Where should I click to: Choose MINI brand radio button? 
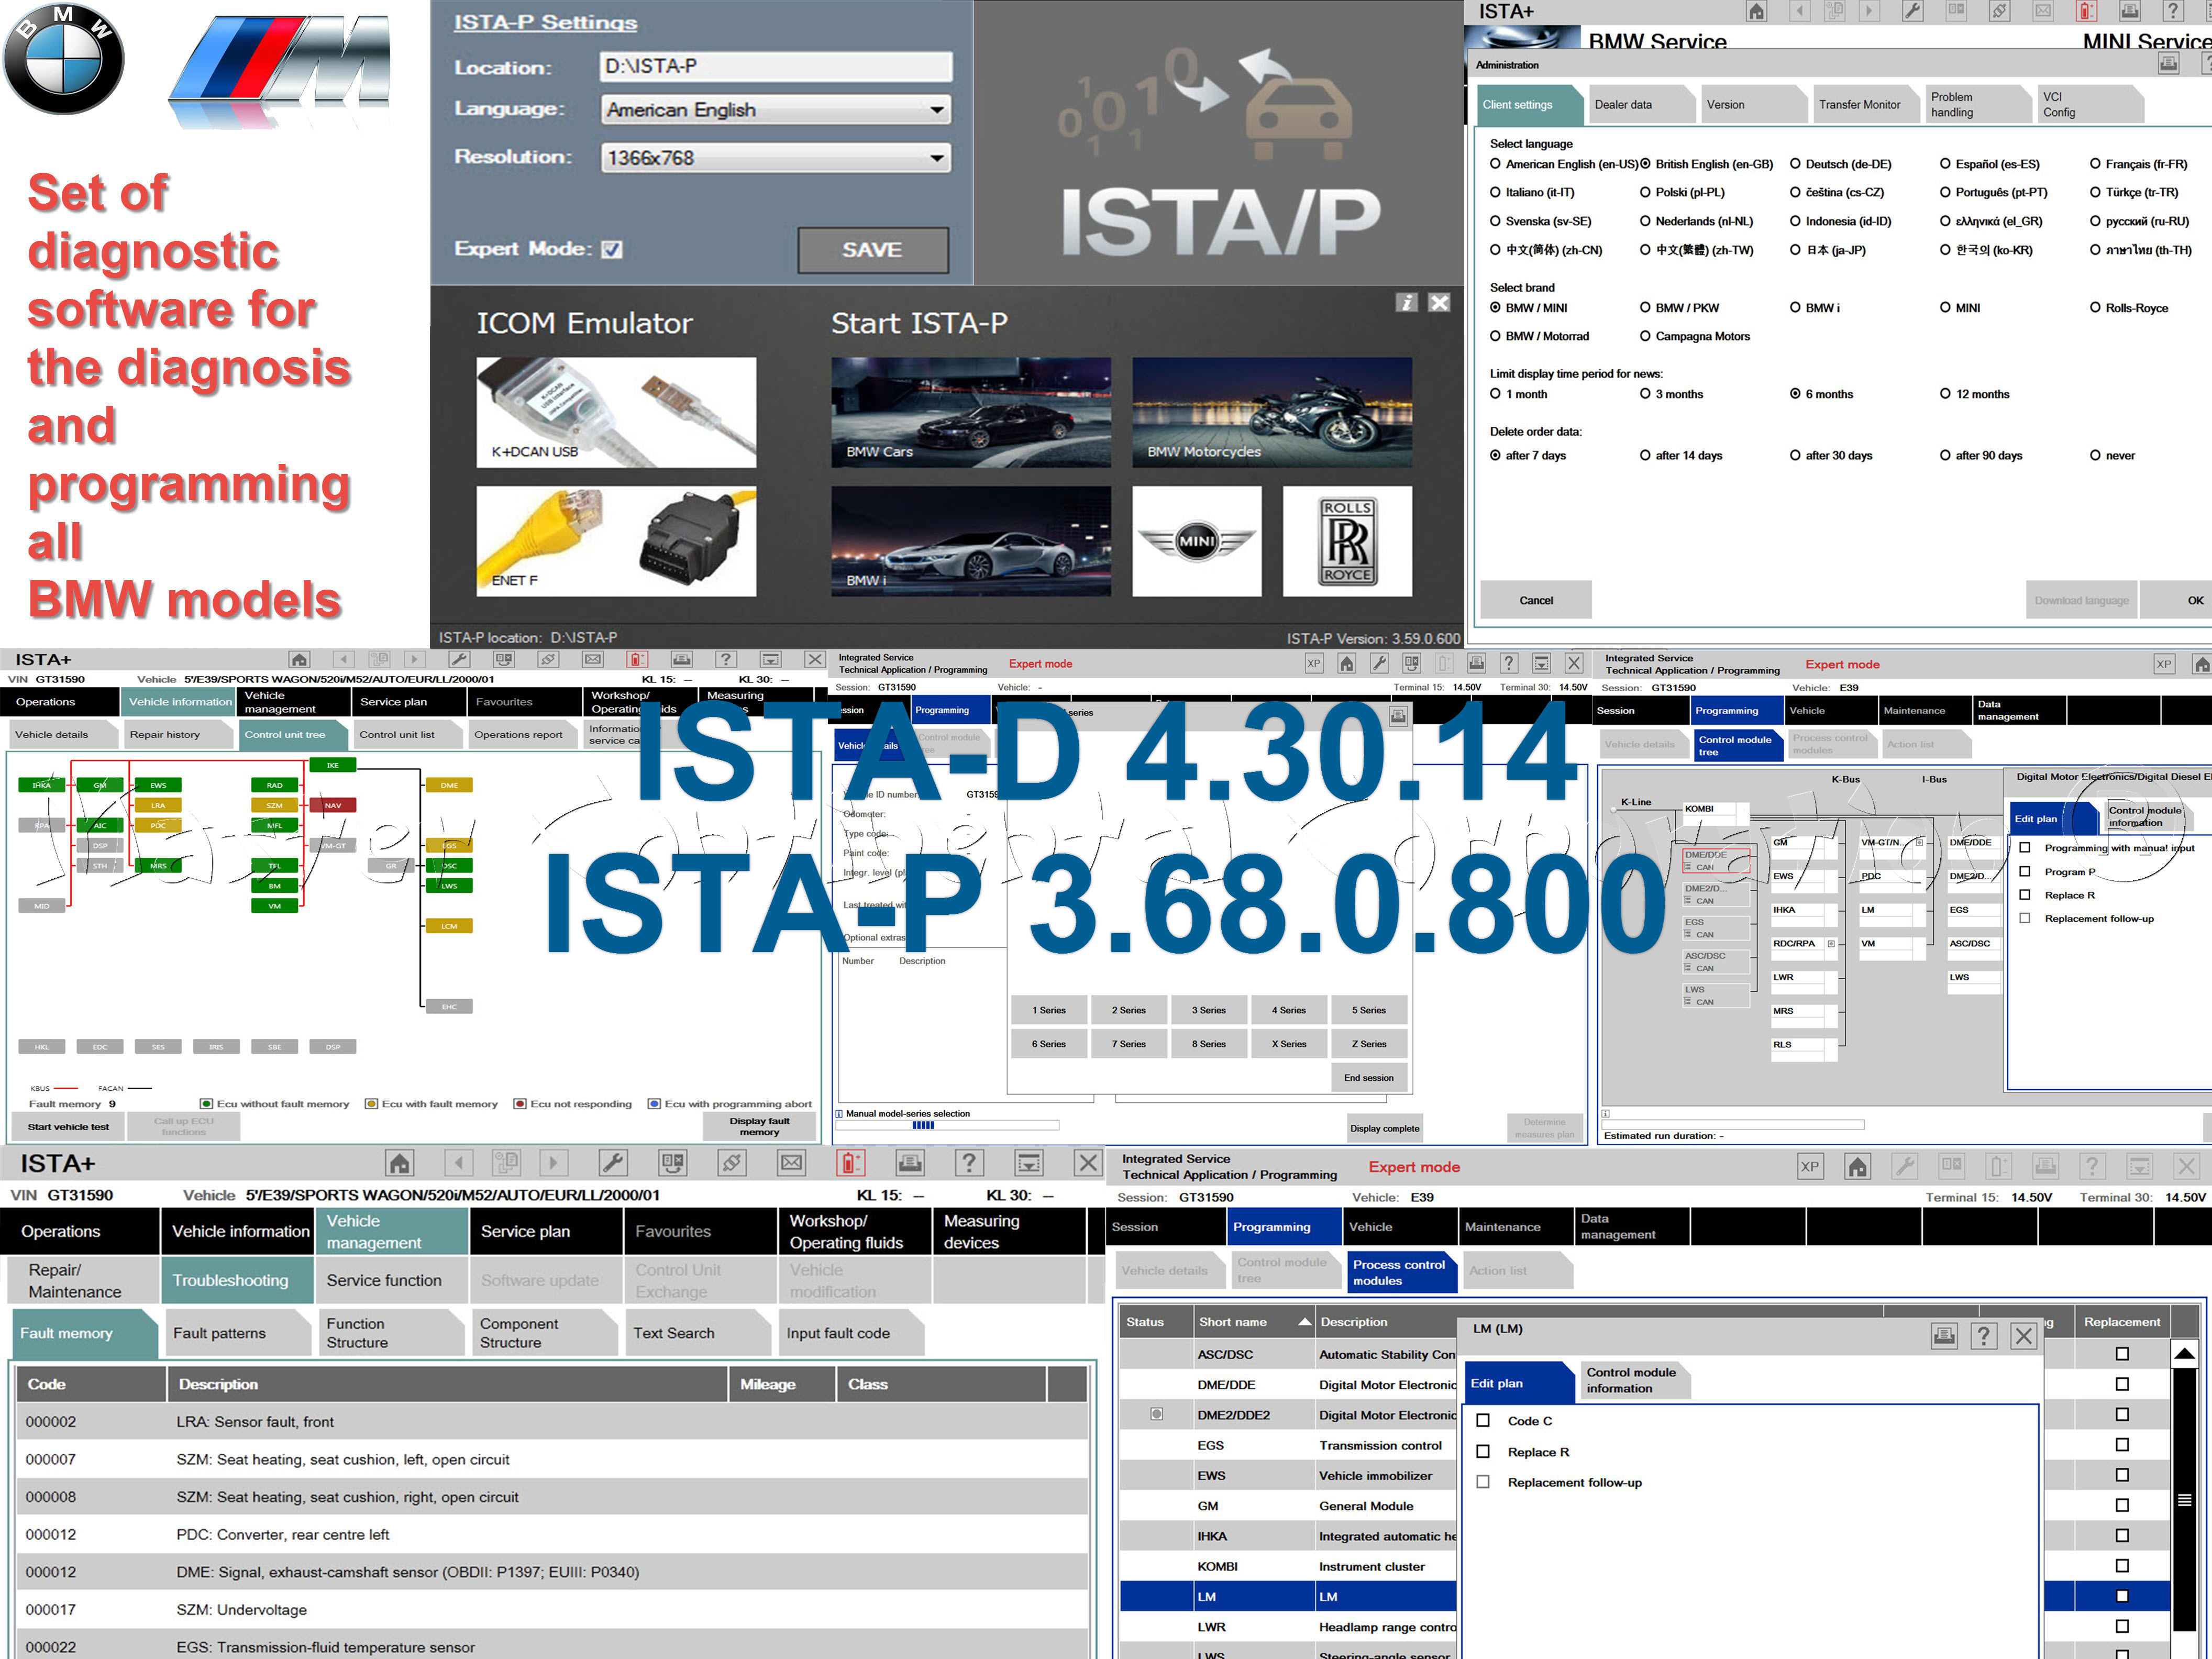click(1945, 308)
